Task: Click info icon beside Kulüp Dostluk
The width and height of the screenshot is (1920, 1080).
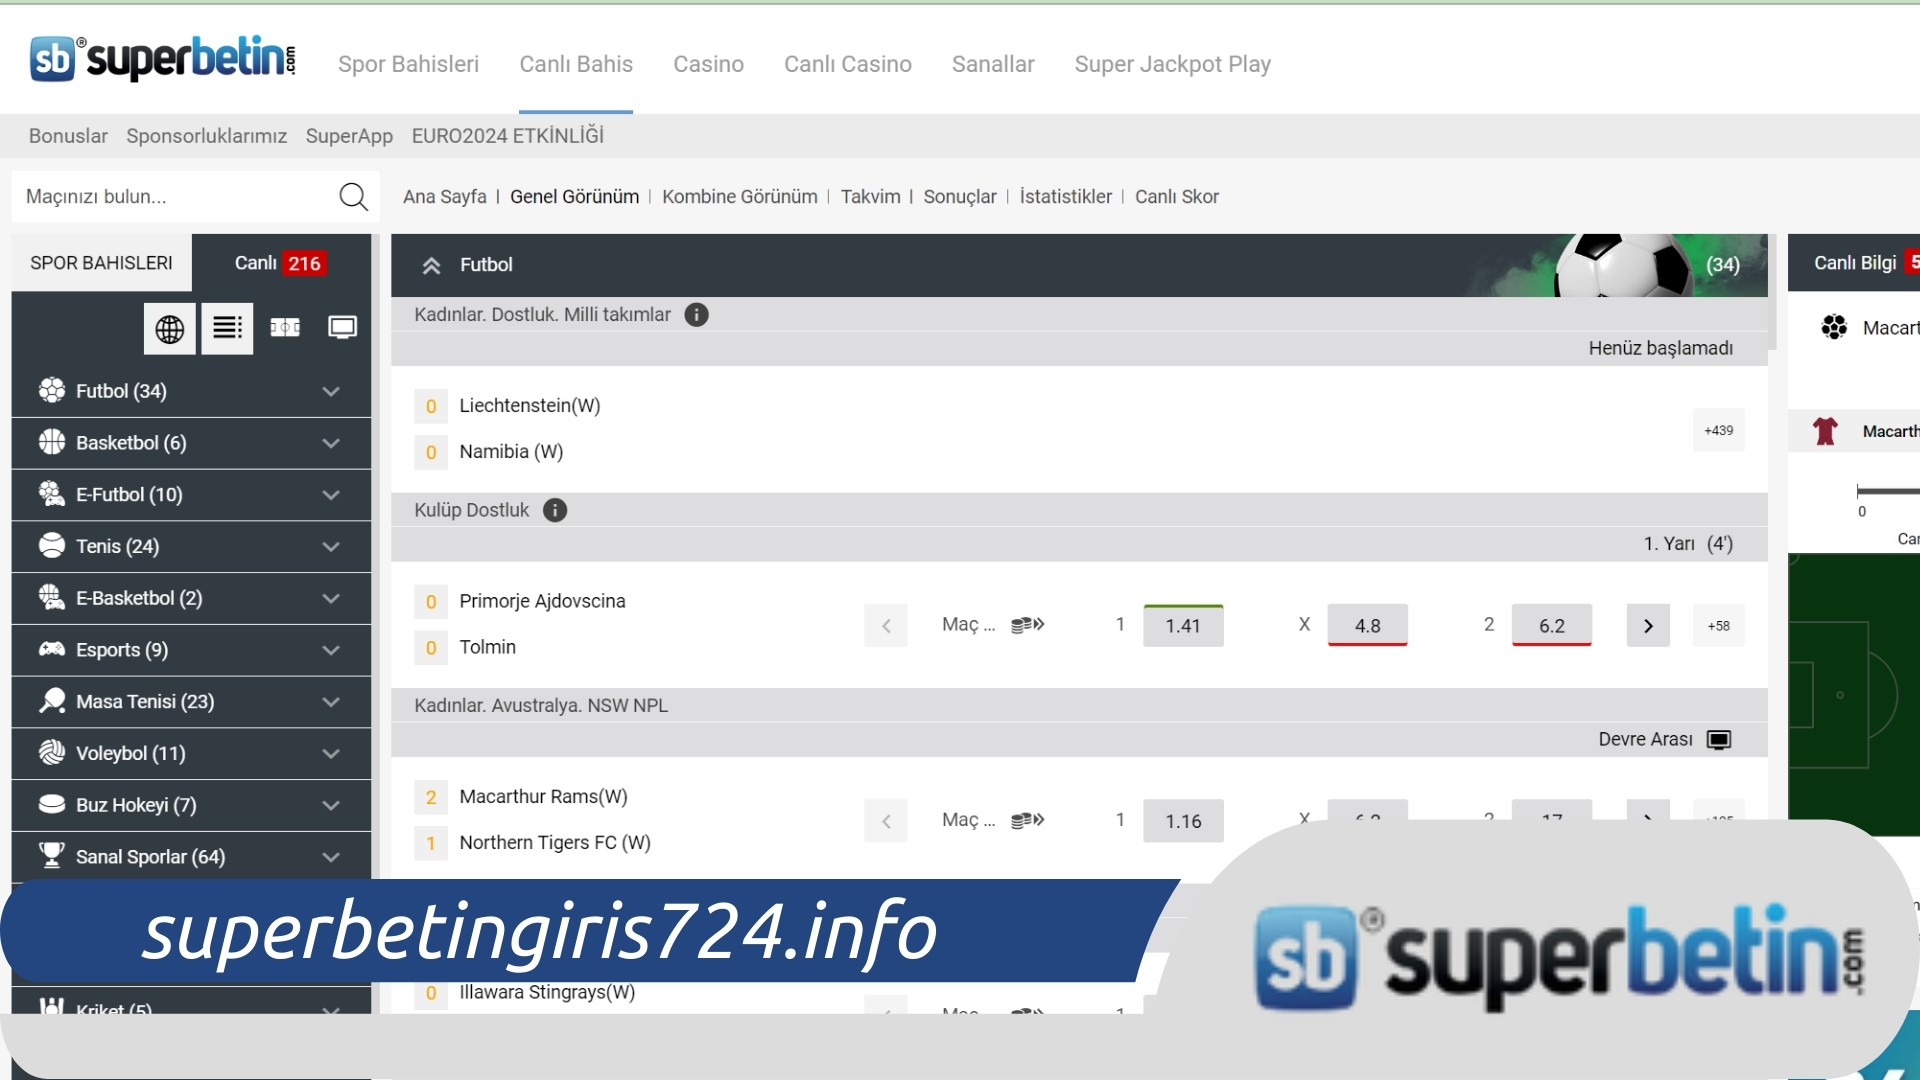Action: [x=555, y=510]
